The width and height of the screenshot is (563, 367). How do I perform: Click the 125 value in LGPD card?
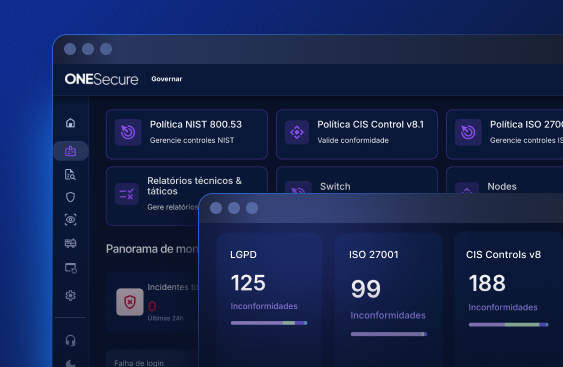pos(248,283)
